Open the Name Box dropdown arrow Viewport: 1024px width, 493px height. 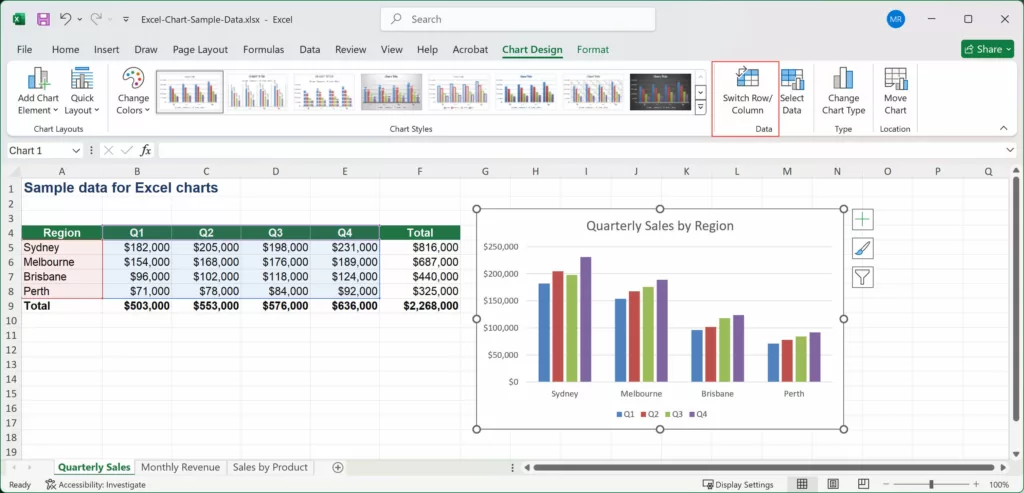[76, 151]
